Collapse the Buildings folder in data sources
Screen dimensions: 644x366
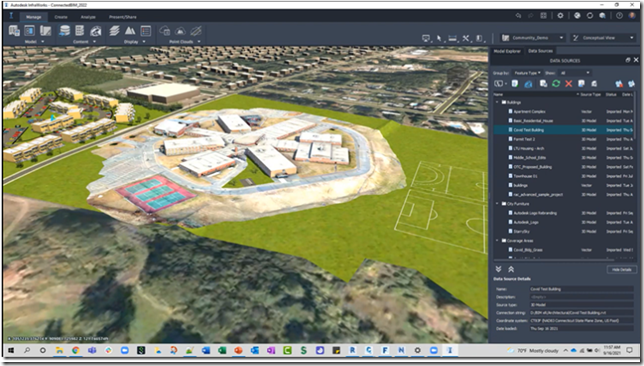click(x=497, y=102)
